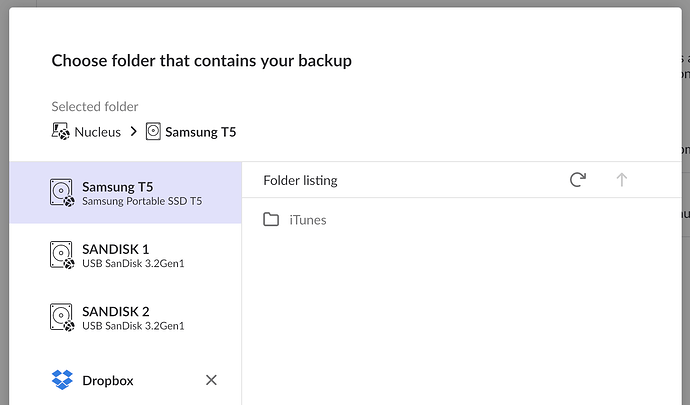
Task: Click the 'Folder listing' header text
Action: pyautogui.click(x=301, y=180)
